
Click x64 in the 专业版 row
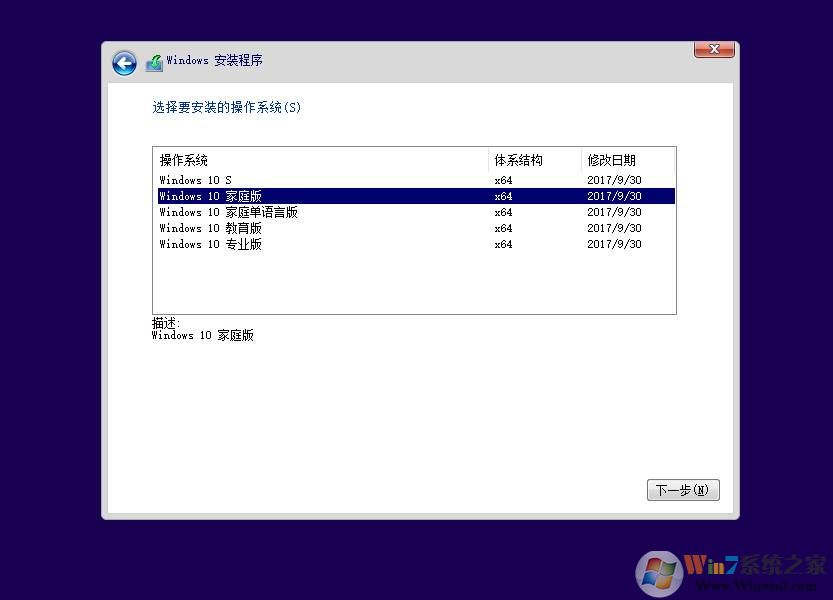503,244
